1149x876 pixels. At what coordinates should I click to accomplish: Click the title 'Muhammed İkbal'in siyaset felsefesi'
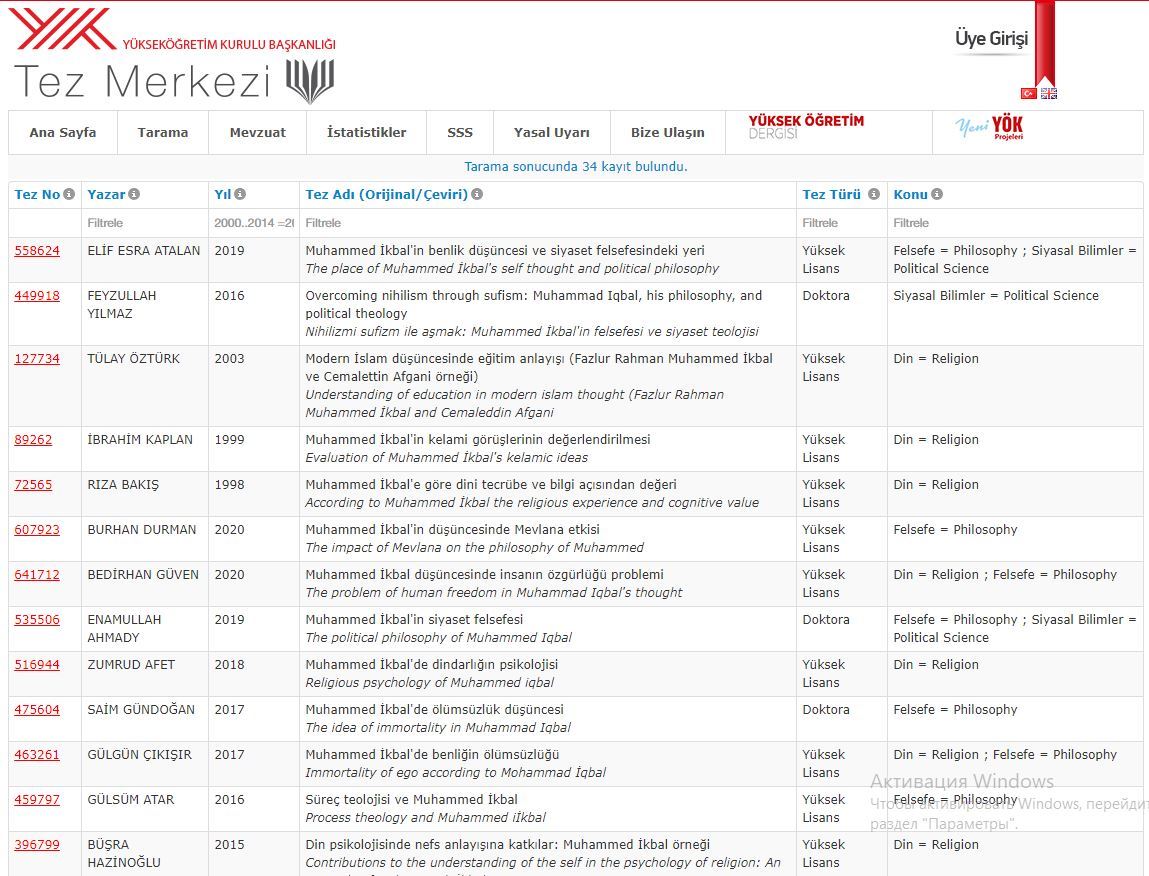click(414, 620)
